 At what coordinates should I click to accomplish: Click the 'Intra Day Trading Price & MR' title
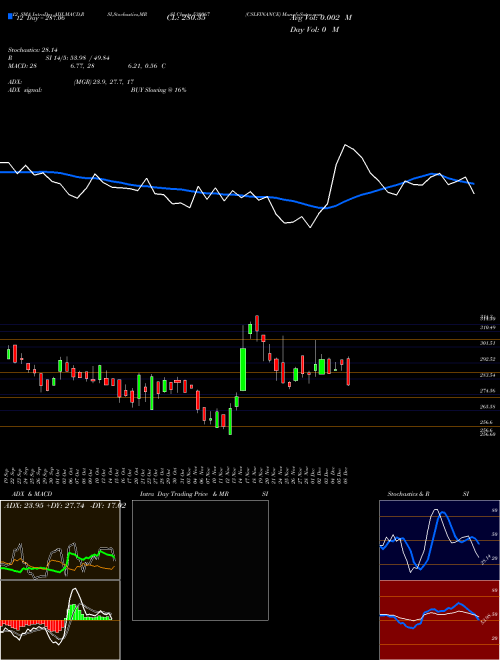[x=184, y=494]
